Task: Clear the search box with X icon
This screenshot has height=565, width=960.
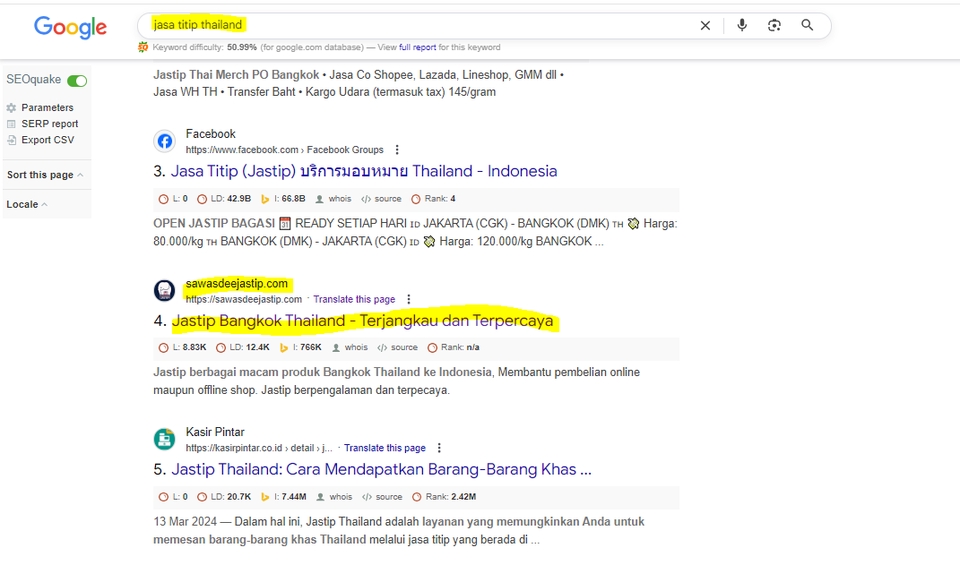Action: pyautogui.click(x=705, y=25)
